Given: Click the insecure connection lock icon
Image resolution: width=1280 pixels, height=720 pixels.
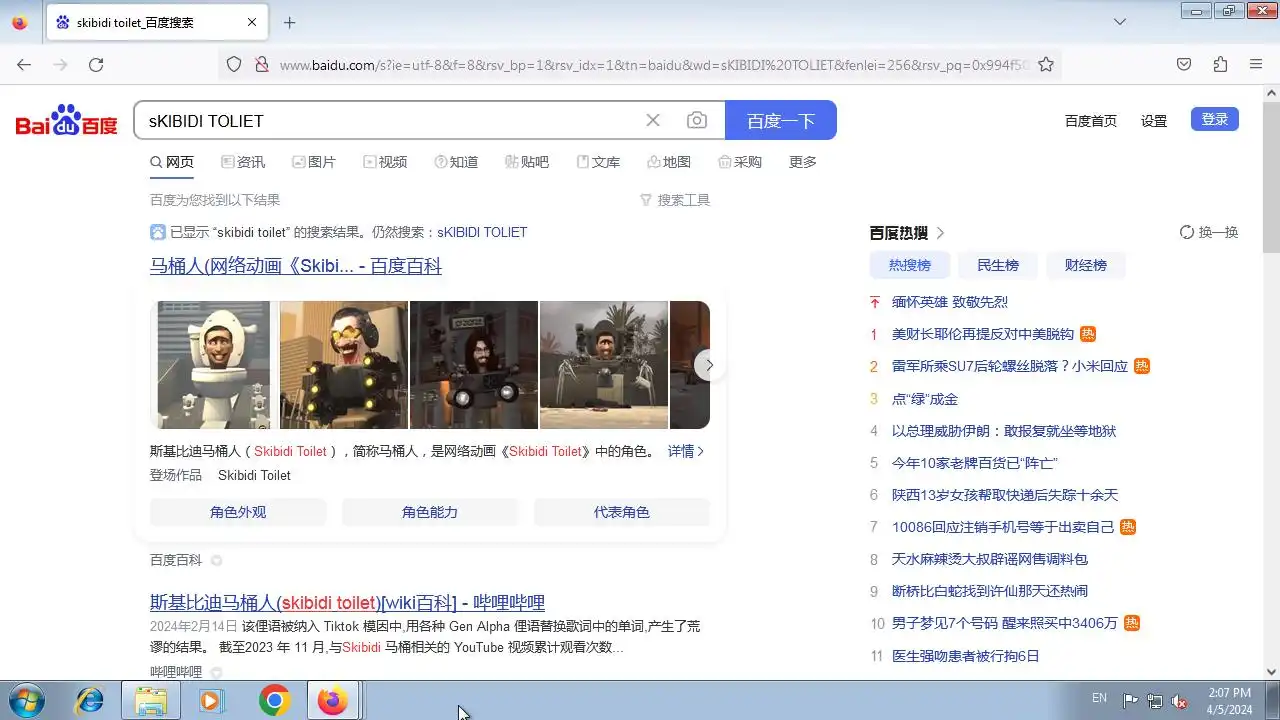Looking at the screenshot, I should pos(262,64).
